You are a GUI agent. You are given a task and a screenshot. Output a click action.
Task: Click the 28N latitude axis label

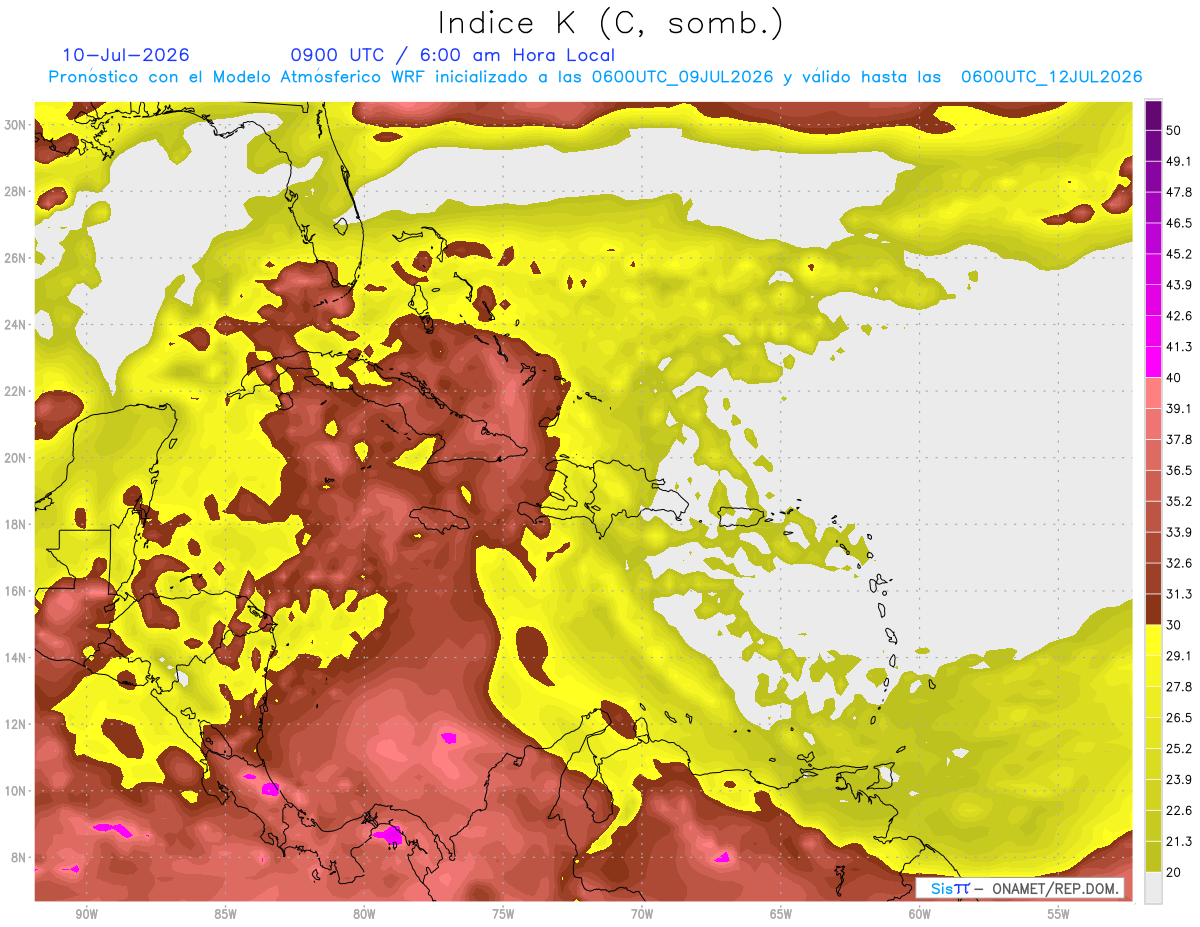[15, 191]
